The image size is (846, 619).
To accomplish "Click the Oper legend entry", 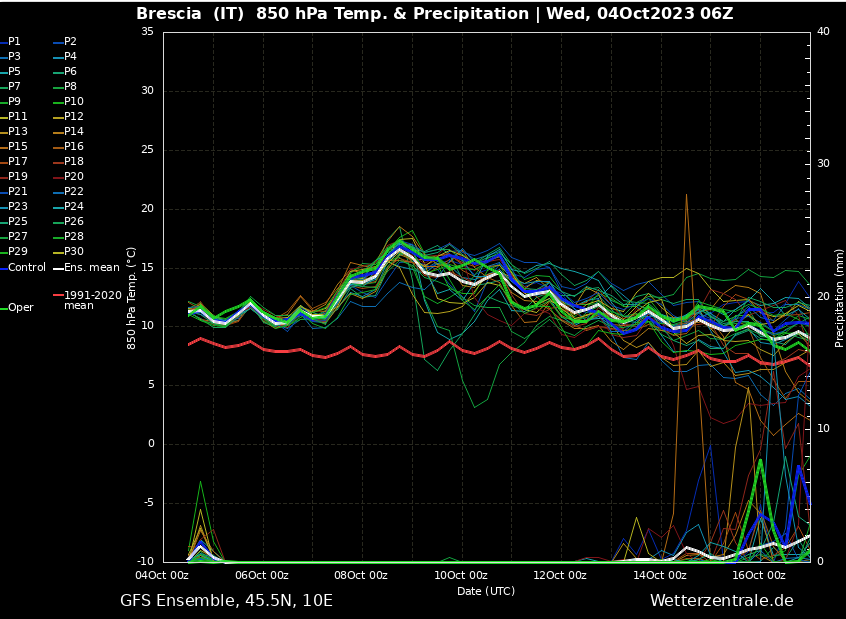I will [17, 308].
